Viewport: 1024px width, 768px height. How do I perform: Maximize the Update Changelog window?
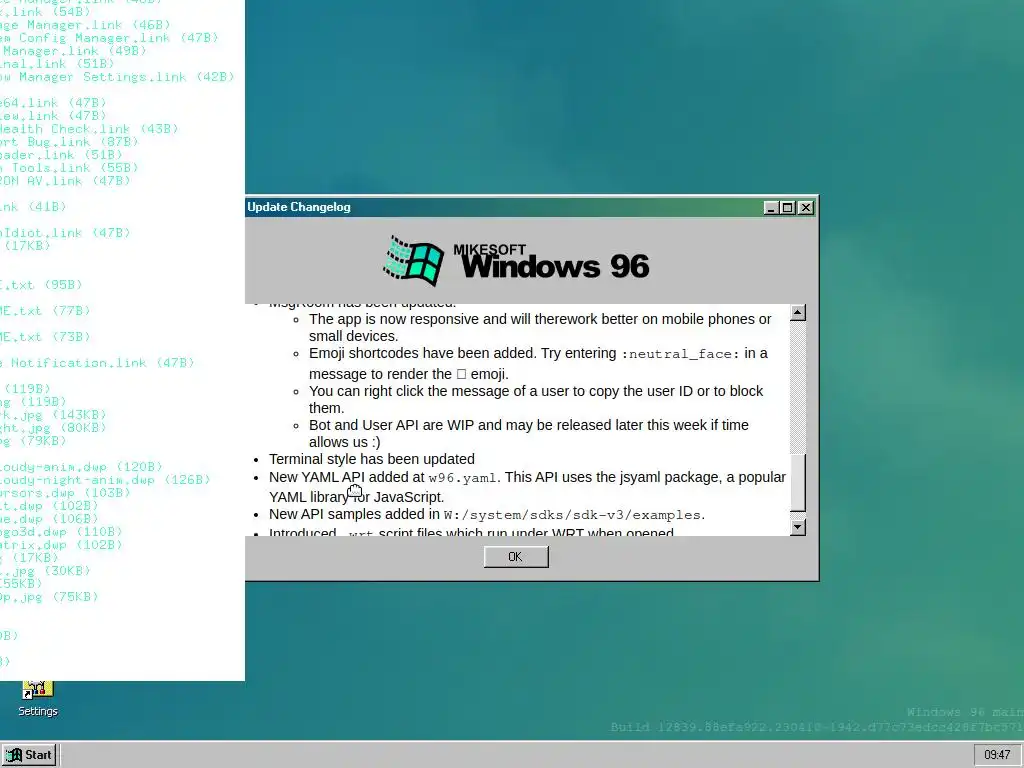pyautogui.click(x=788, y=208)
